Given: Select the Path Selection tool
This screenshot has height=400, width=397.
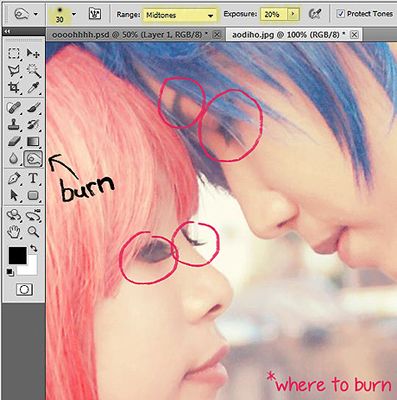Looking at the screenshot, I should tap(14, 195).
